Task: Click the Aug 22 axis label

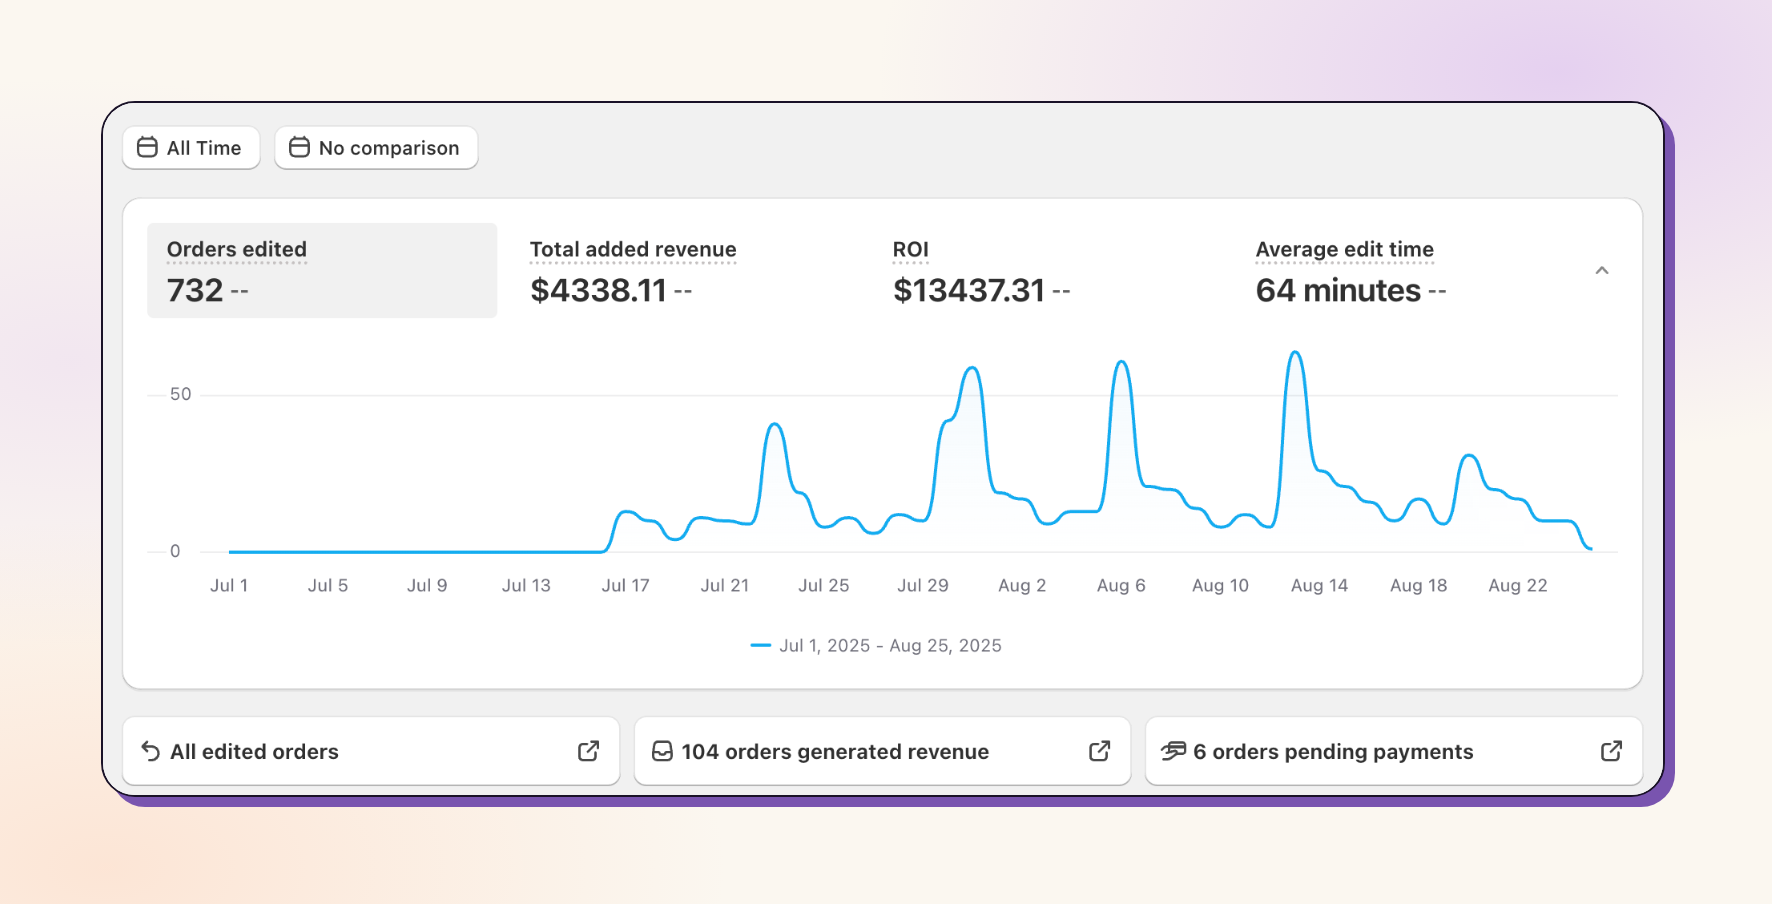Action: [1517, 586]
